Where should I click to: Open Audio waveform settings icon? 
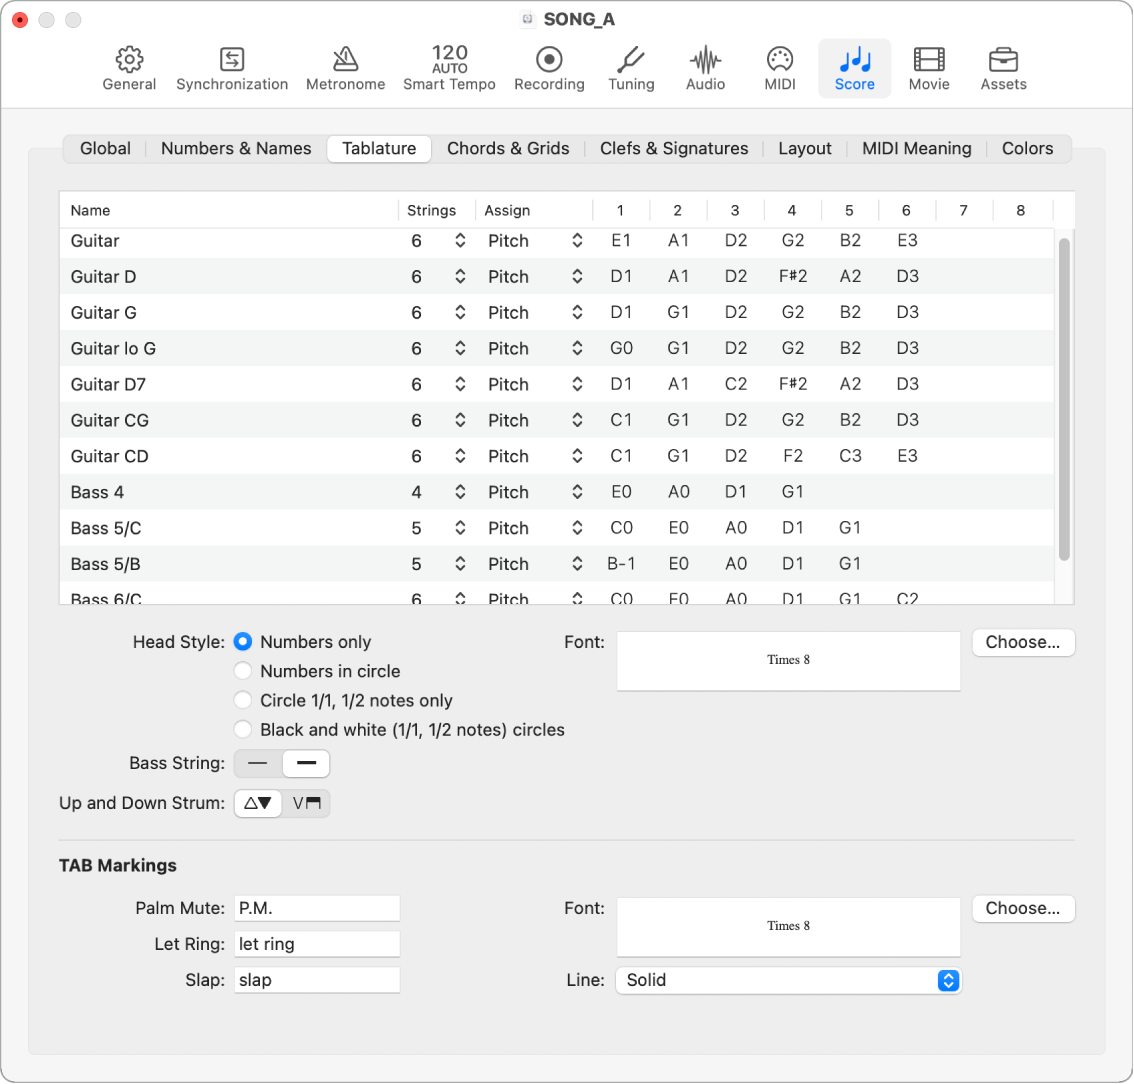(x=705, y=69)
